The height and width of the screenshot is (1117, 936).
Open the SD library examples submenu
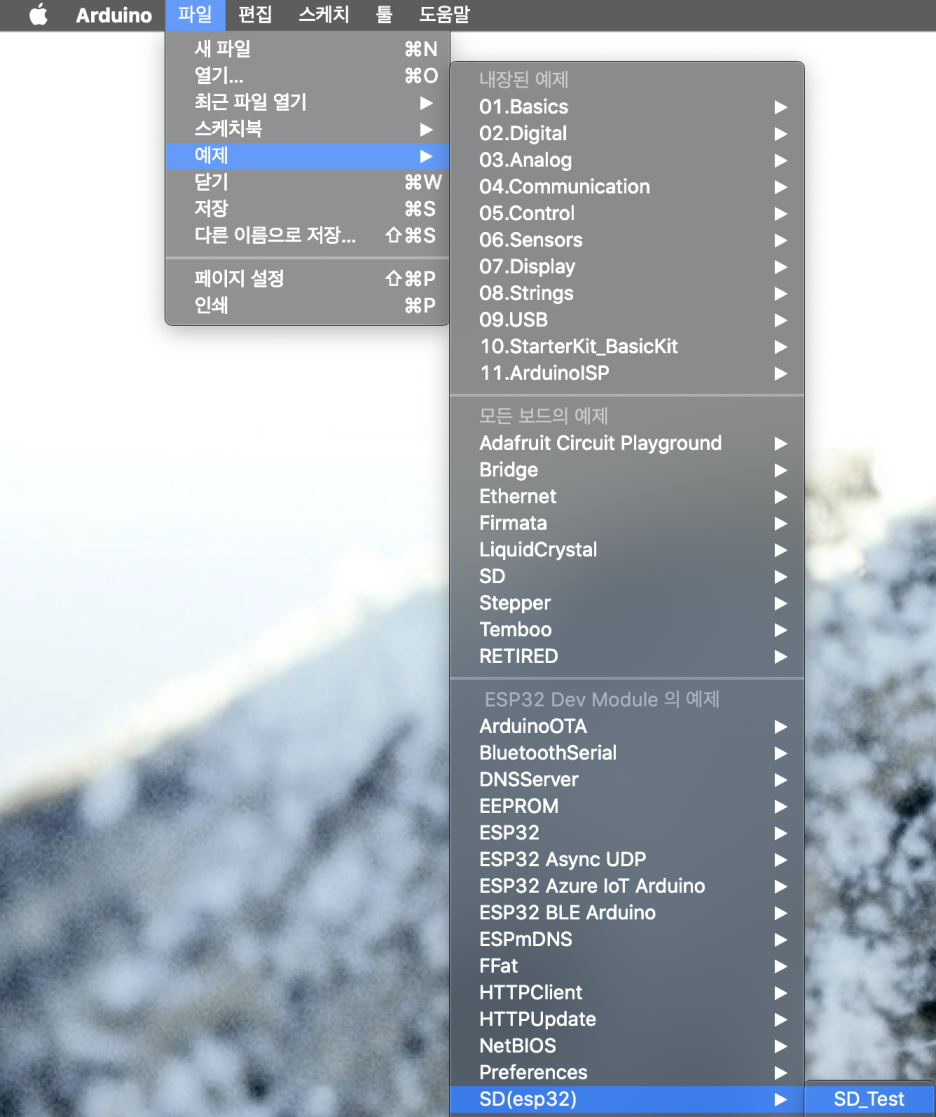(x=627, y=576)
